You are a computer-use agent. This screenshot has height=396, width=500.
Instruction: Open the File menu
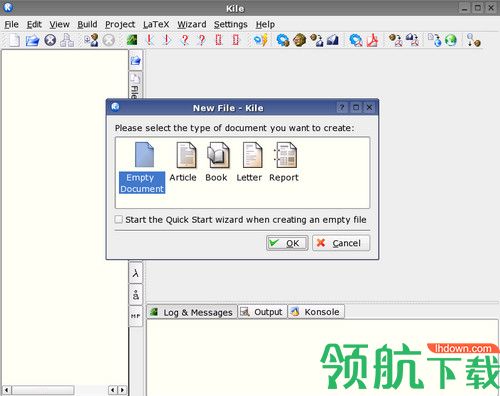(x=11, y=24)
